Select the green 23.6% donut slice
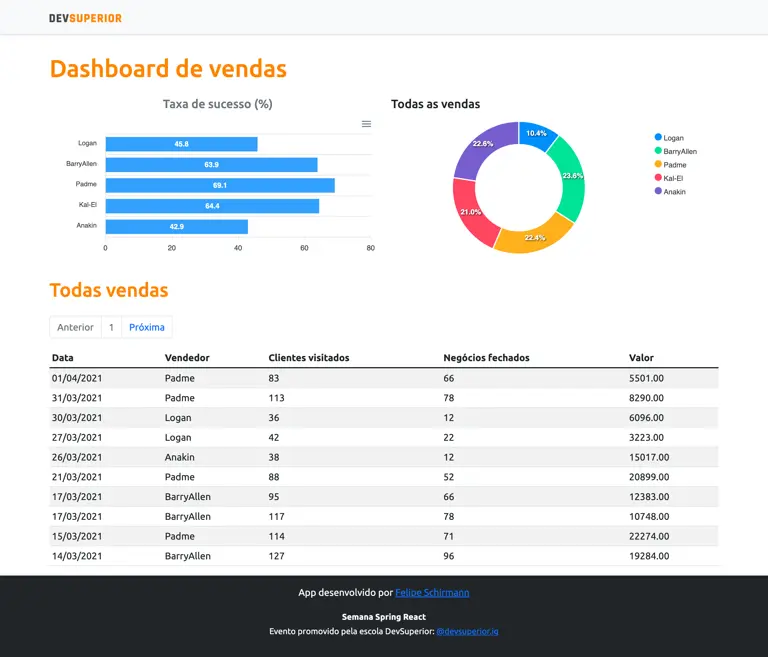 tap(570, 177)
